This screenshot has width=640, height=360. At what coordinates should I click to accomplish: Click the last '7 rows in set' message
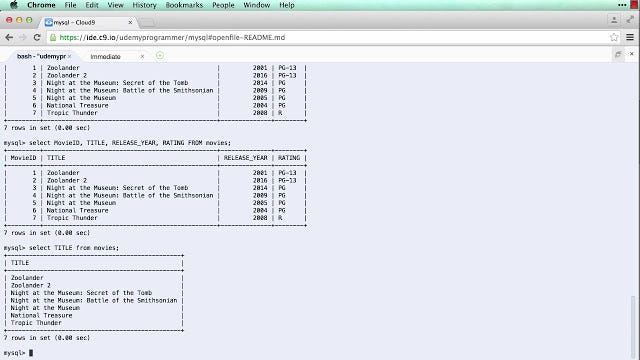(x=47, y=338)
